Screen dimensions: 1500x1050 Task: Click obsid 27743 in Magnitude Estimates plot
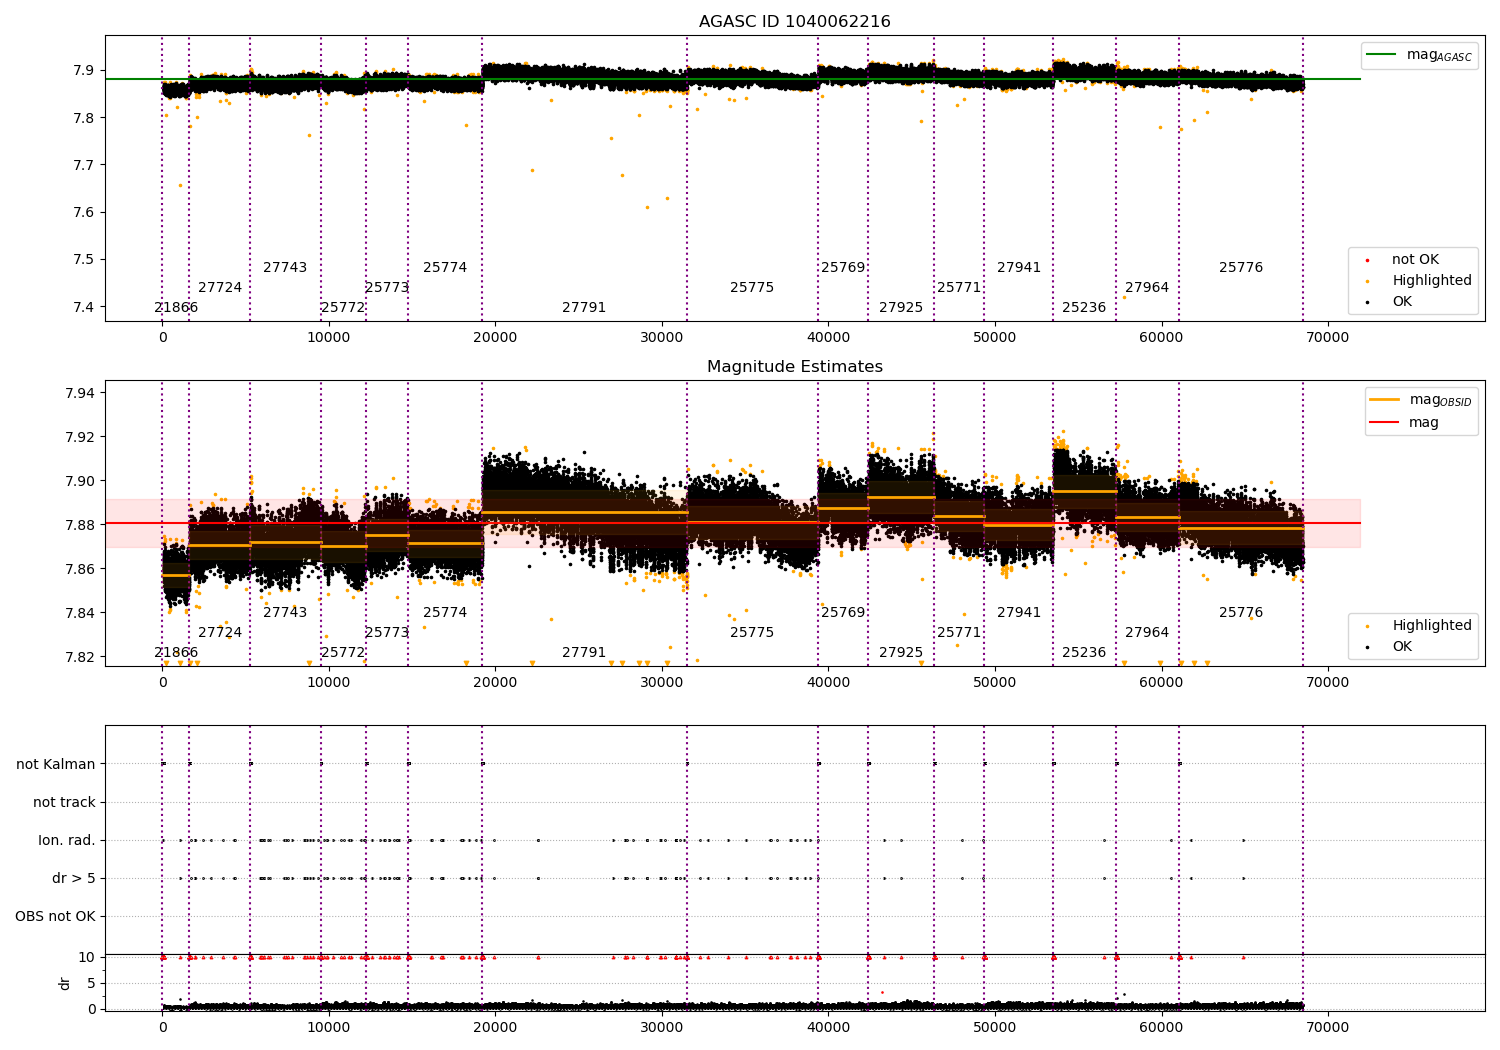point(285,613)
